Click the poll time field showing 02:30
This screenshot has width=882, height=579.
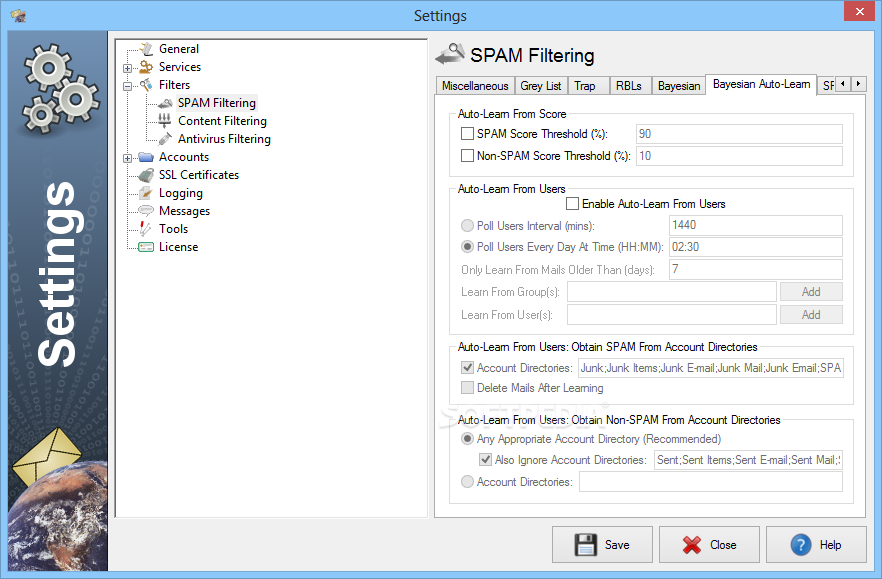(755, 247)
